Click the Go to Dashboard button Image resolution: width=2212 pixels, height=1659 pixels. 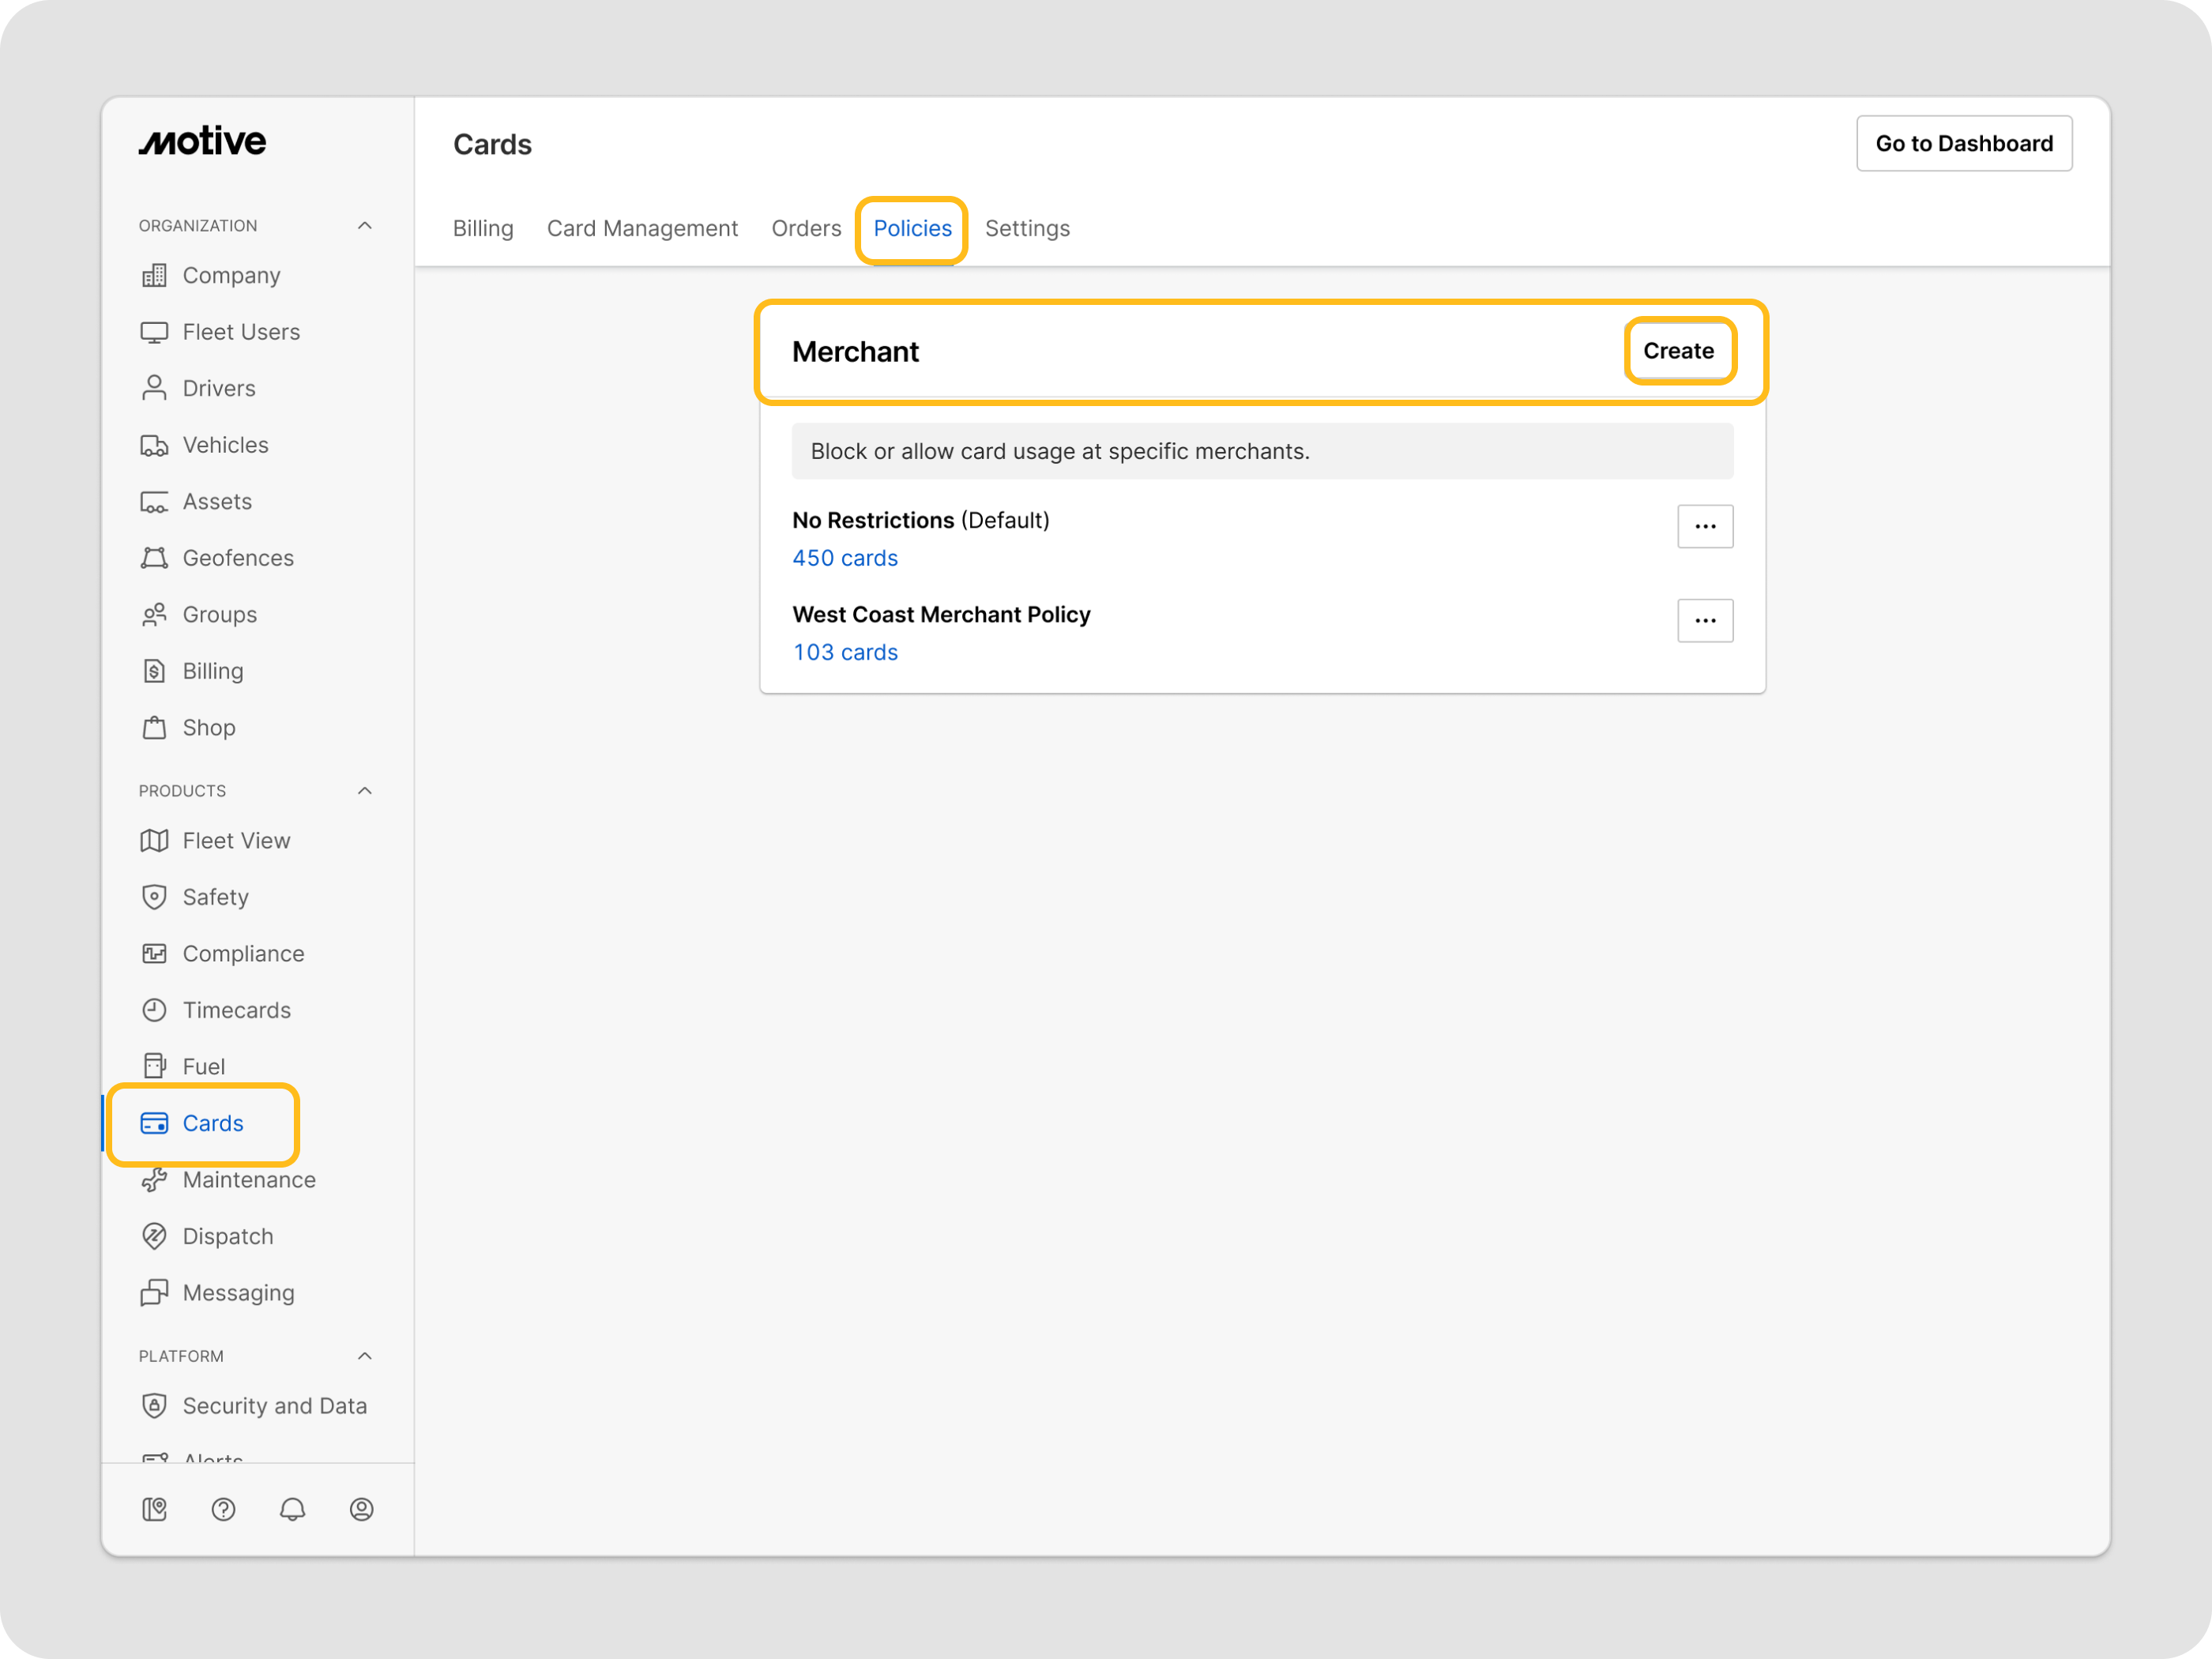pyautogui.click(x=1963, y=144)
